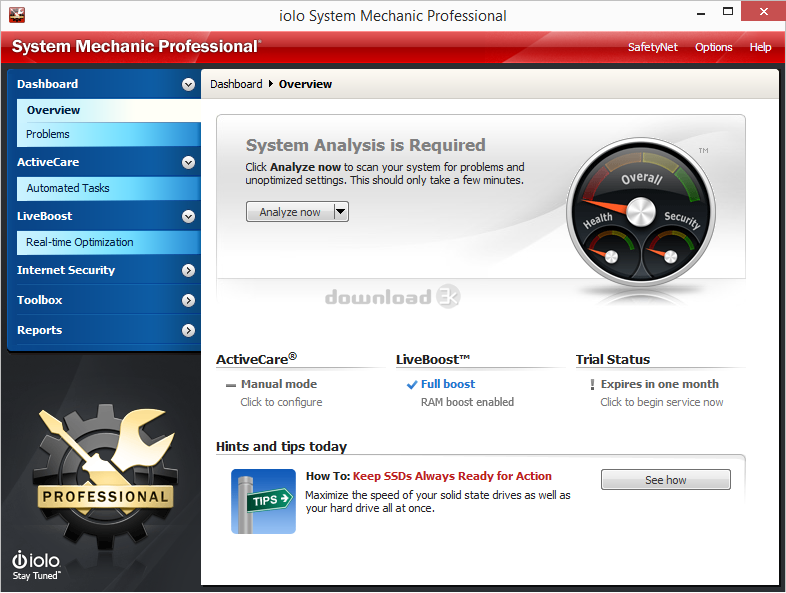Screen dimensions: 786x593
Task: Click the 'Hints and tips today' heading
Action: 281,446
